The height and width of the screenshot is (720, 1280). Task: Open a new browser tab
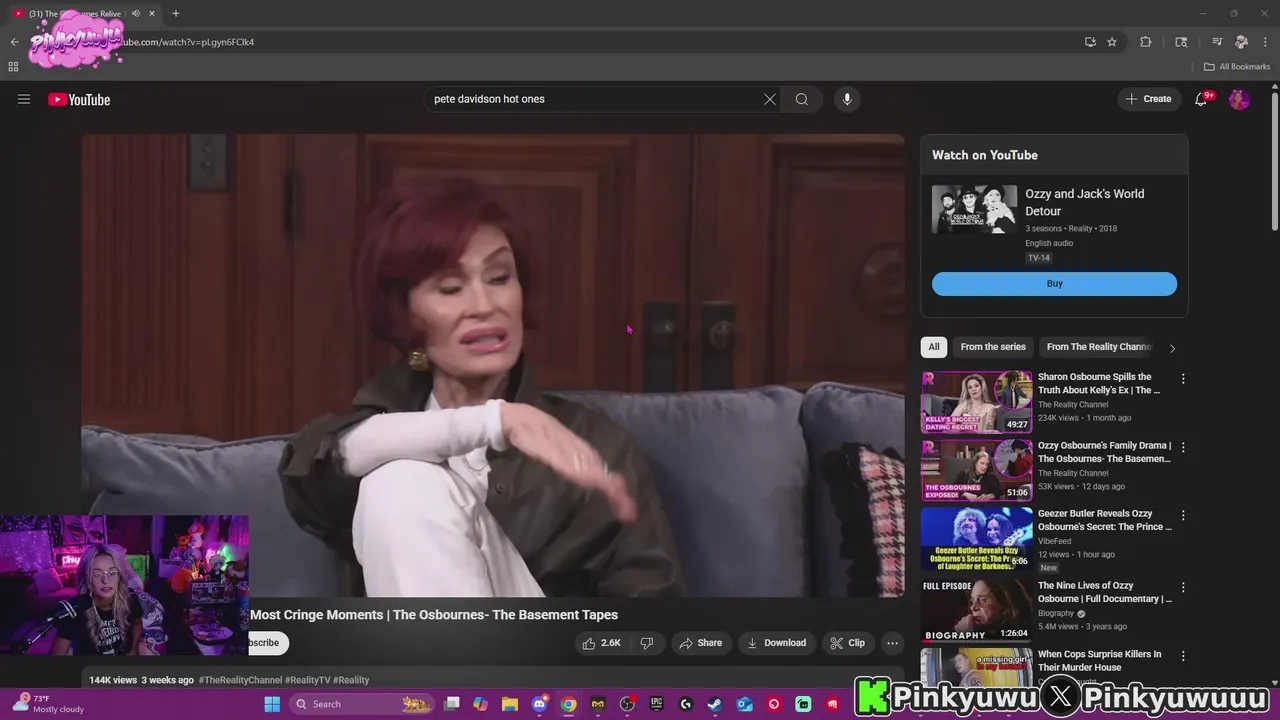click(x=175, y=13)
